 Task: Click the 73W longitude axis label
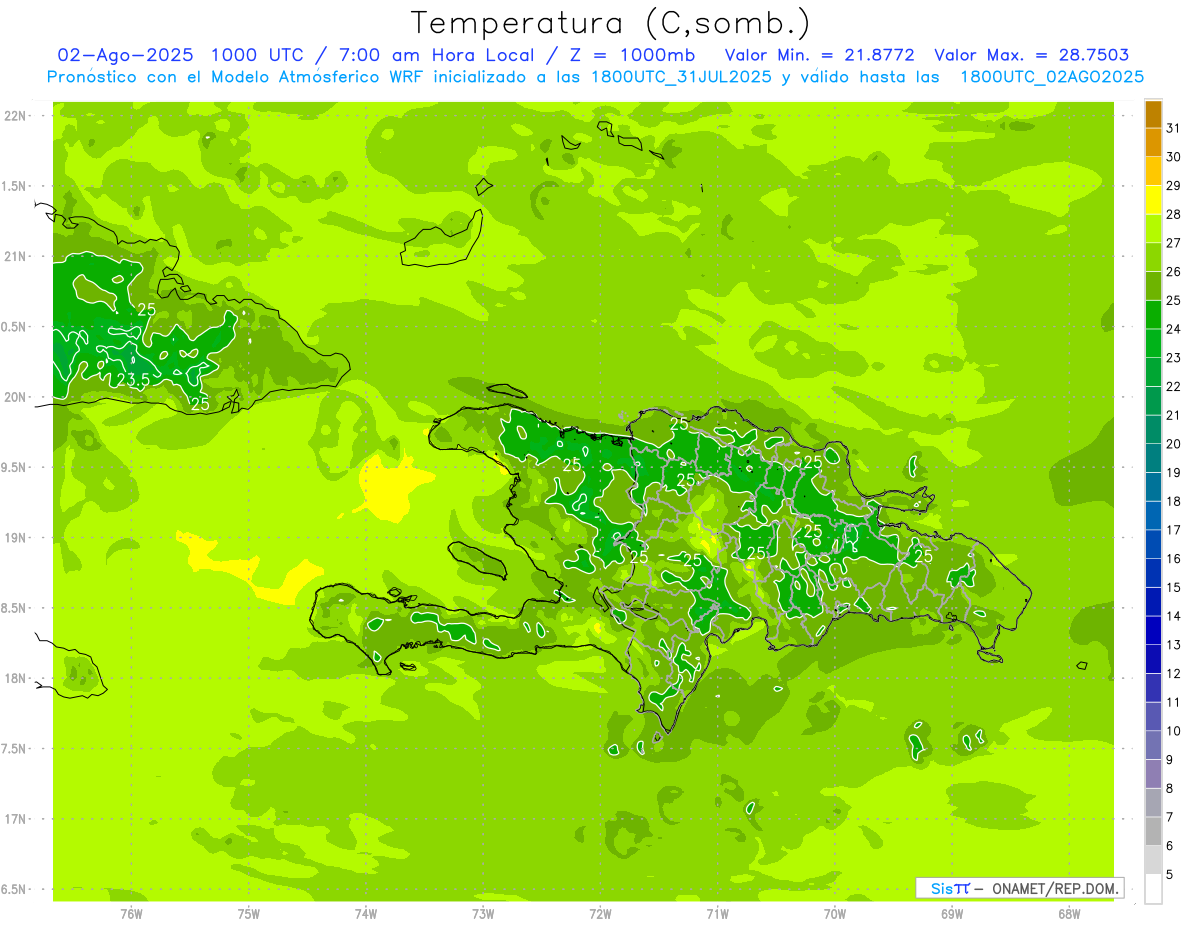(483, 913)
